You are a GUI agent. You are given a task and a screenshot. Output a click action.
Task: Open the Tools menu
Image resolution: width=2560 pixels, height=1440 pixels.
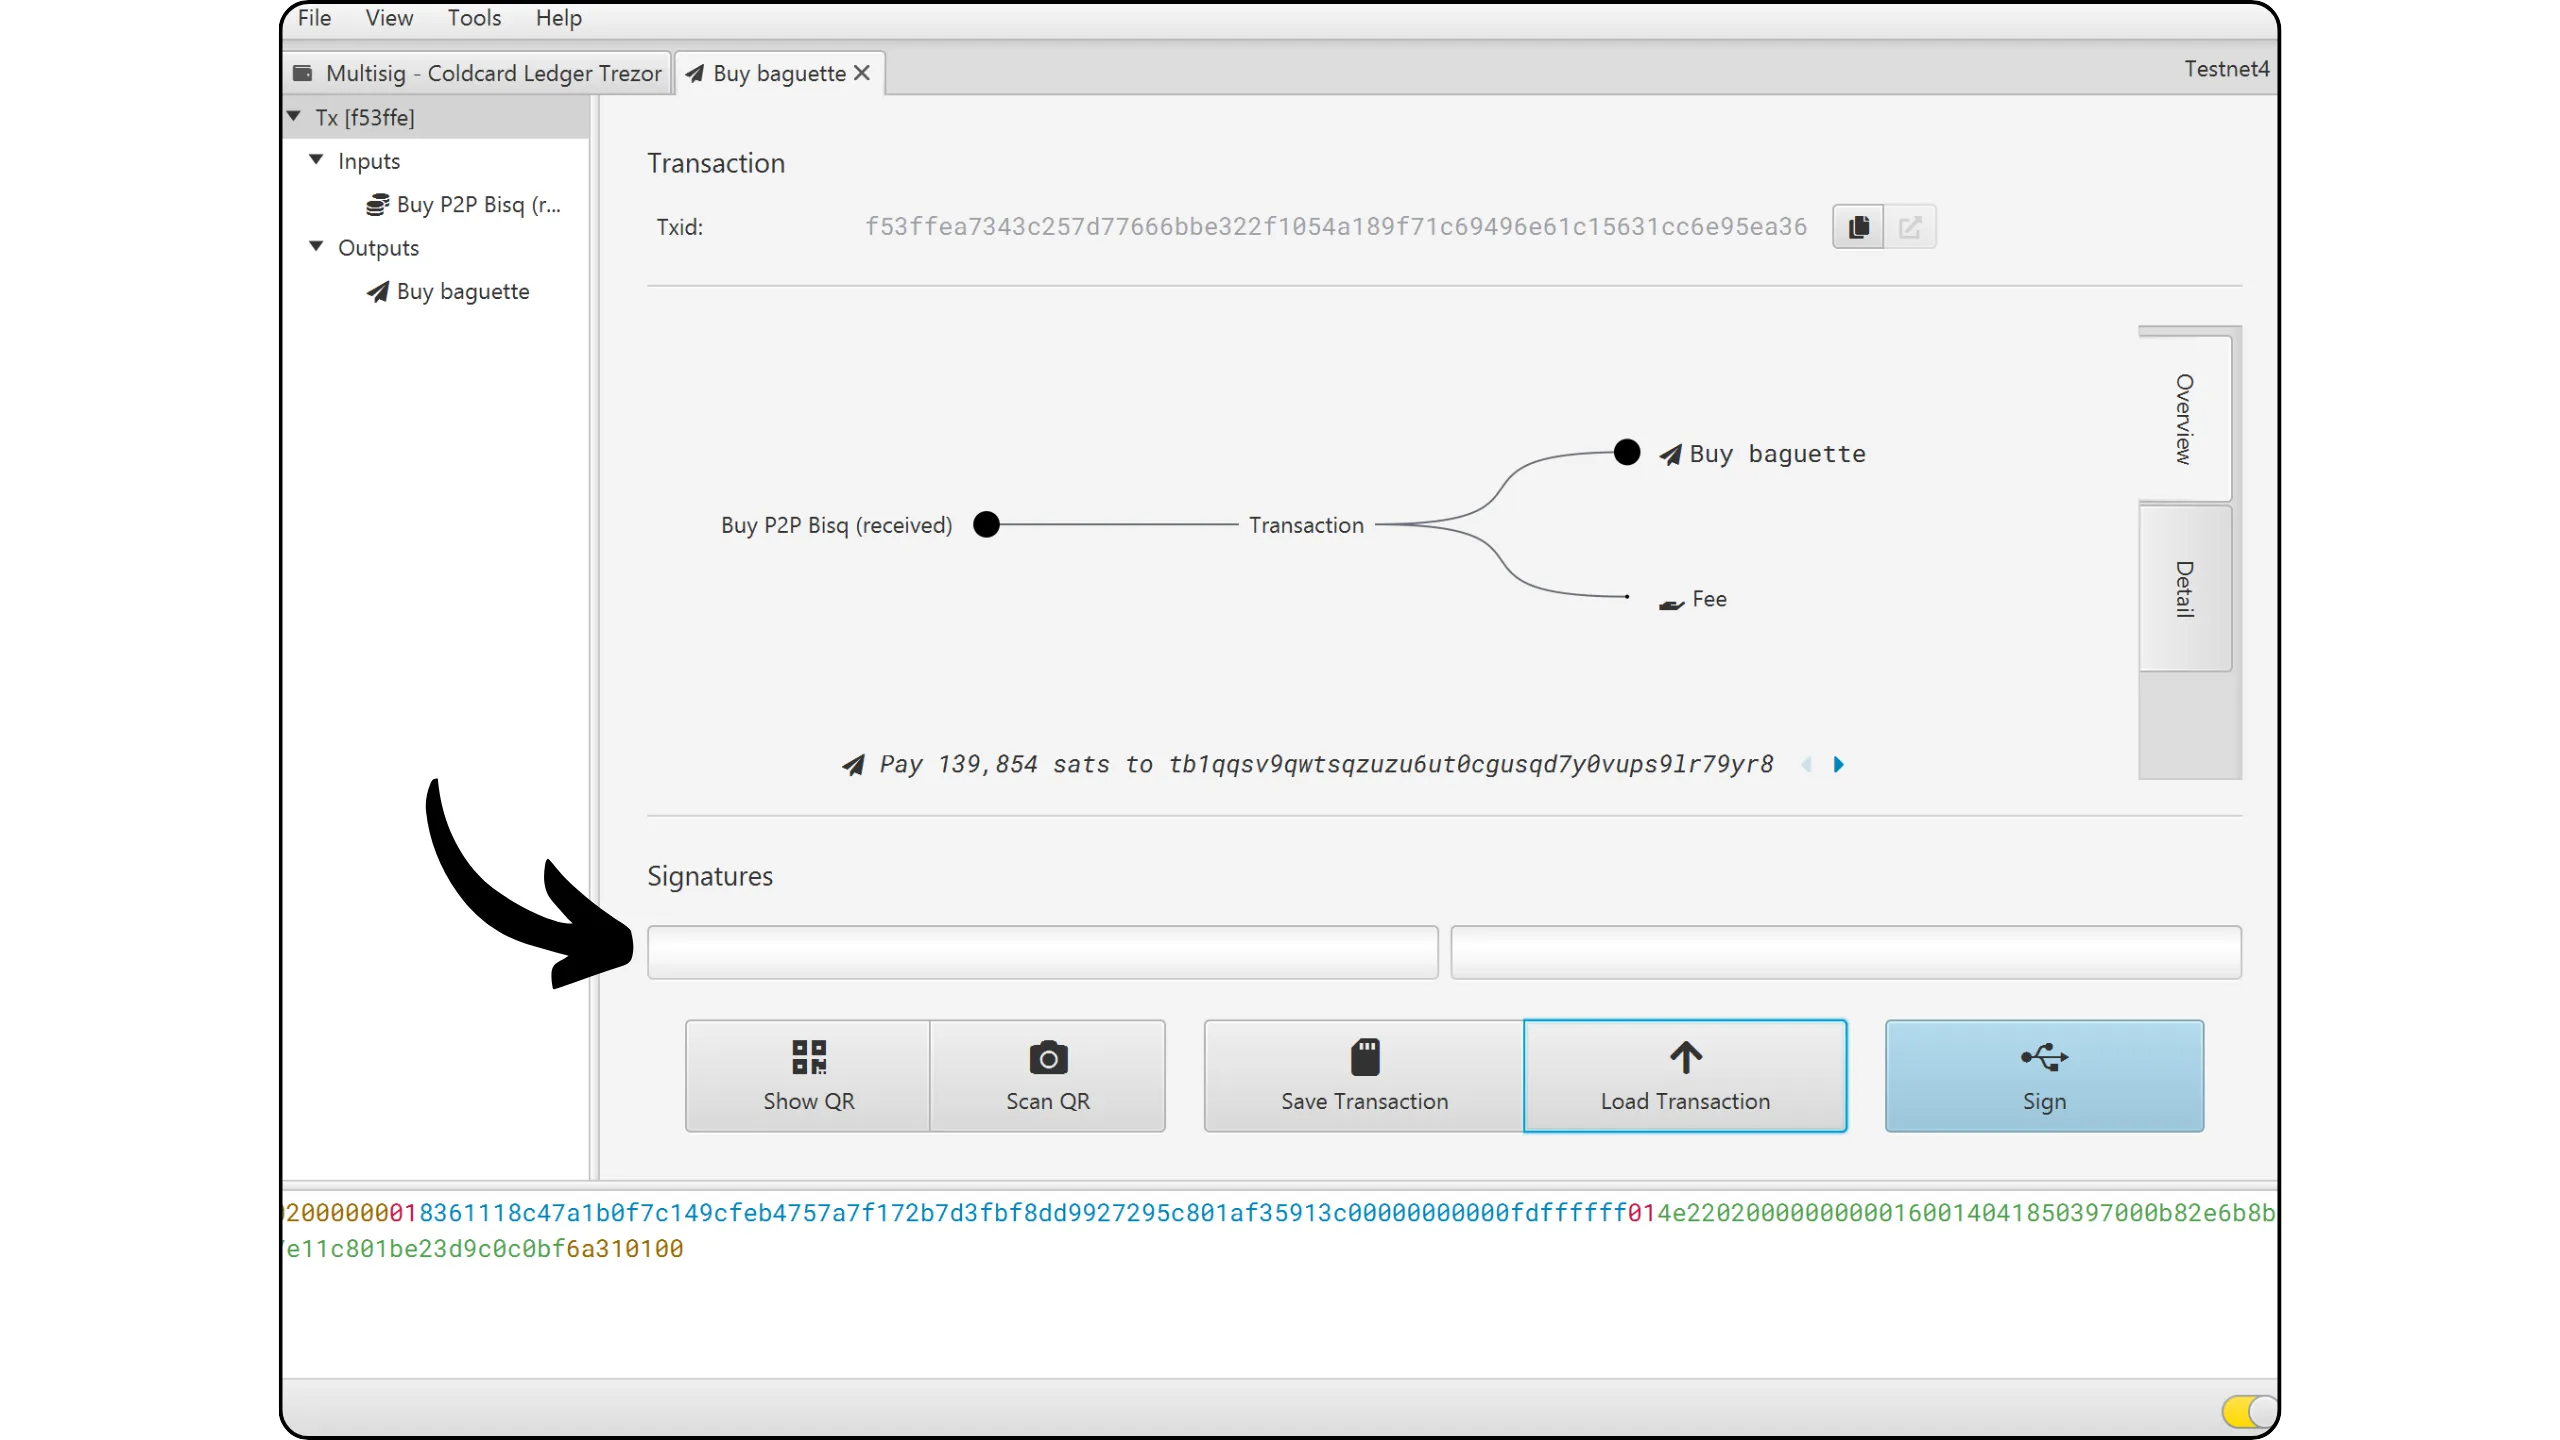click(474, 18)
